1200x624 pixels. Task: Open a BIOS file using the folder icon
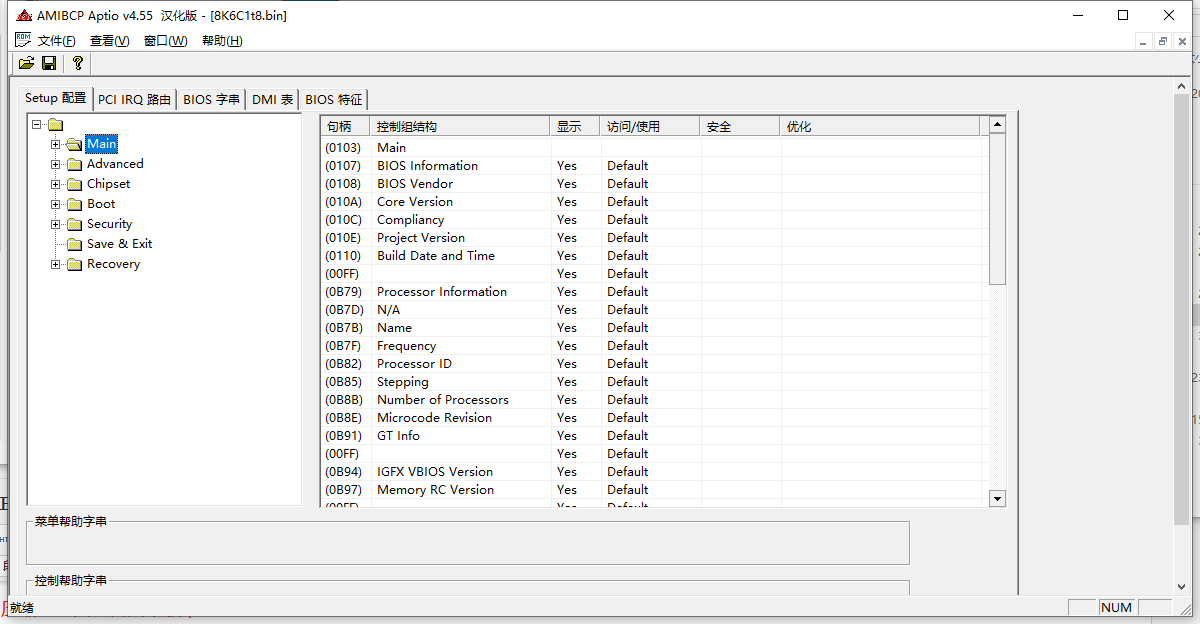click(x=25, y=62)
